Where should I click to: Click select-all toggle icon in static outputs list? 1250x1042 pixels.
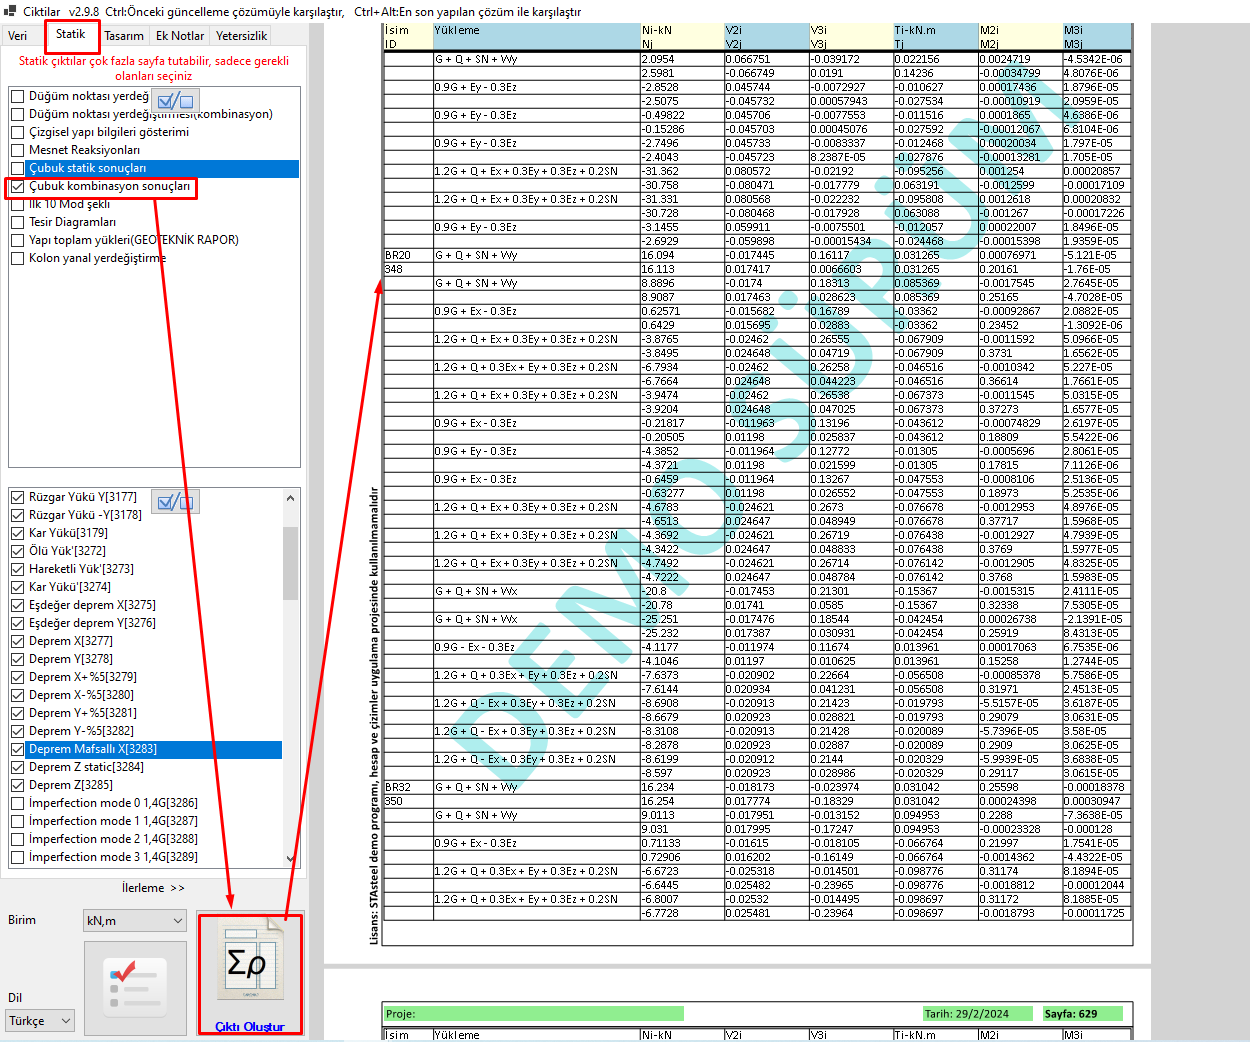pos(175,101)
